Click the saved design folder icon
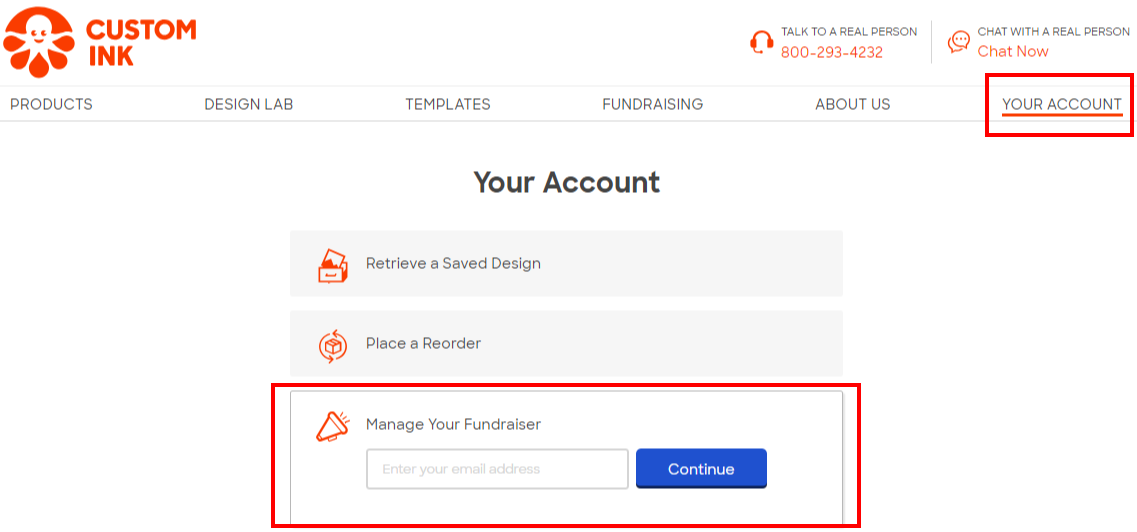This screenshot has height=532, width=1137. 332,265
